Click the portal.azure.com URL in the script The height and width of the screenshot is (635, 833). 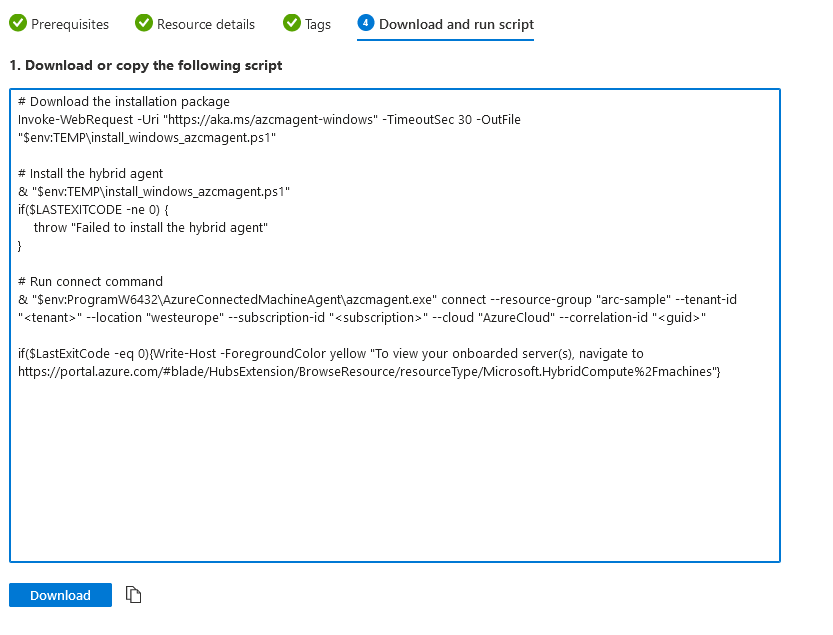click(x=369, y=371)
